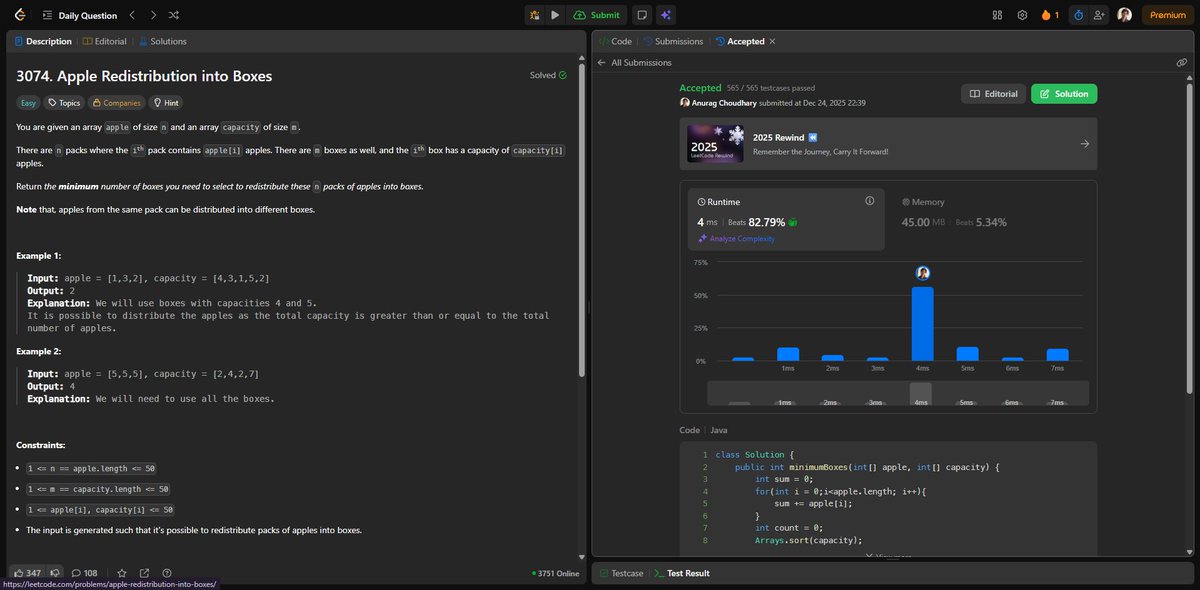Click the 4ms bar in runtime chart
This screenshot has height=590, width=1200.
click(x=922, y=324)
